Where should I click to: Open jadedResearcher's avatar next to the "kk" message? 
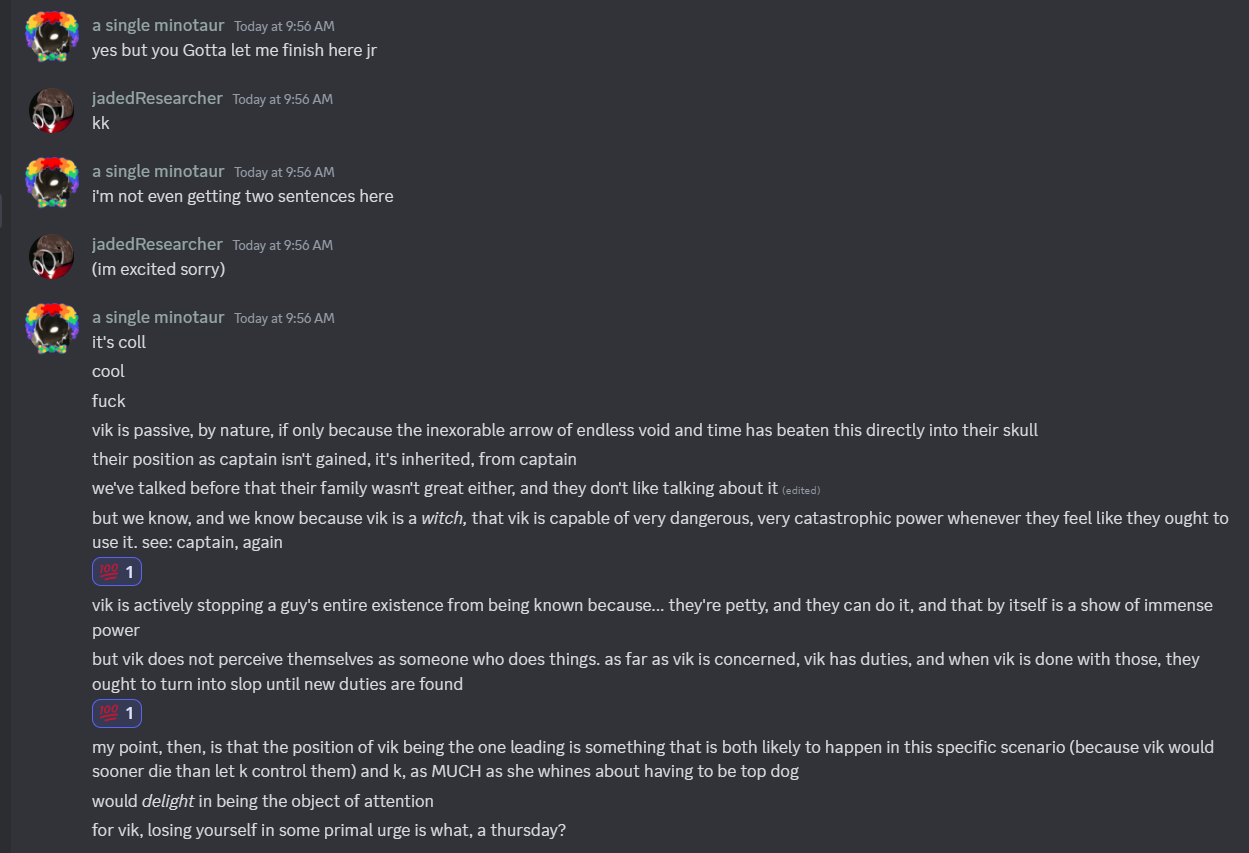coord(52,110)
